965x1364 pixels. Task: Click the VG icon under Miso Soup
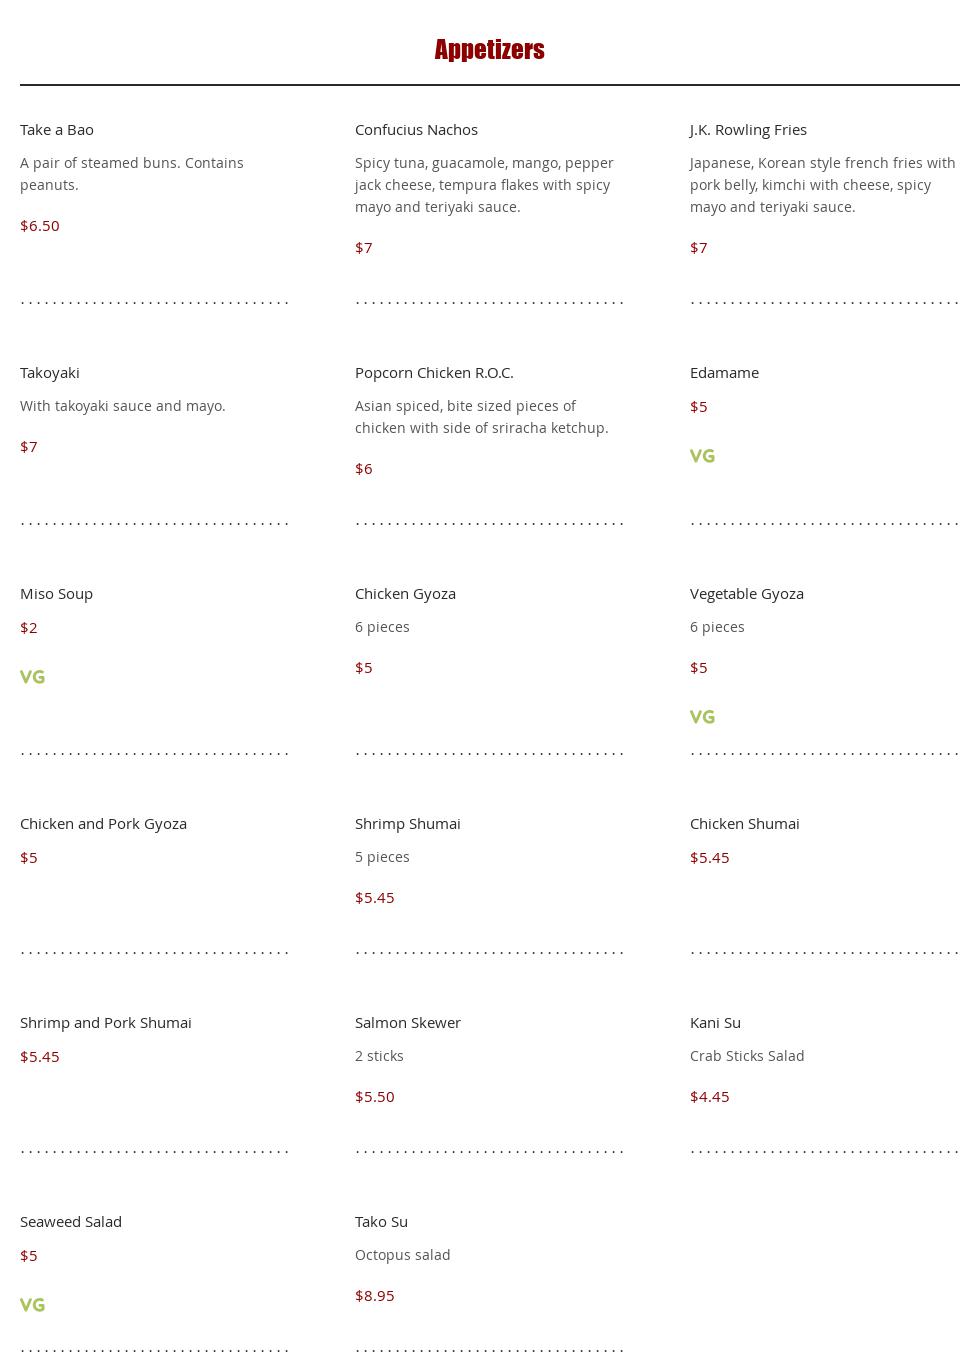[x=32, y=677]
